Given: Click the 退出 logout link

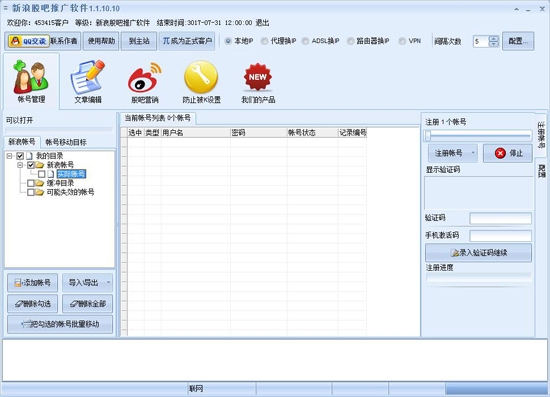Looking at the screenshot, I should click(262, 23).
